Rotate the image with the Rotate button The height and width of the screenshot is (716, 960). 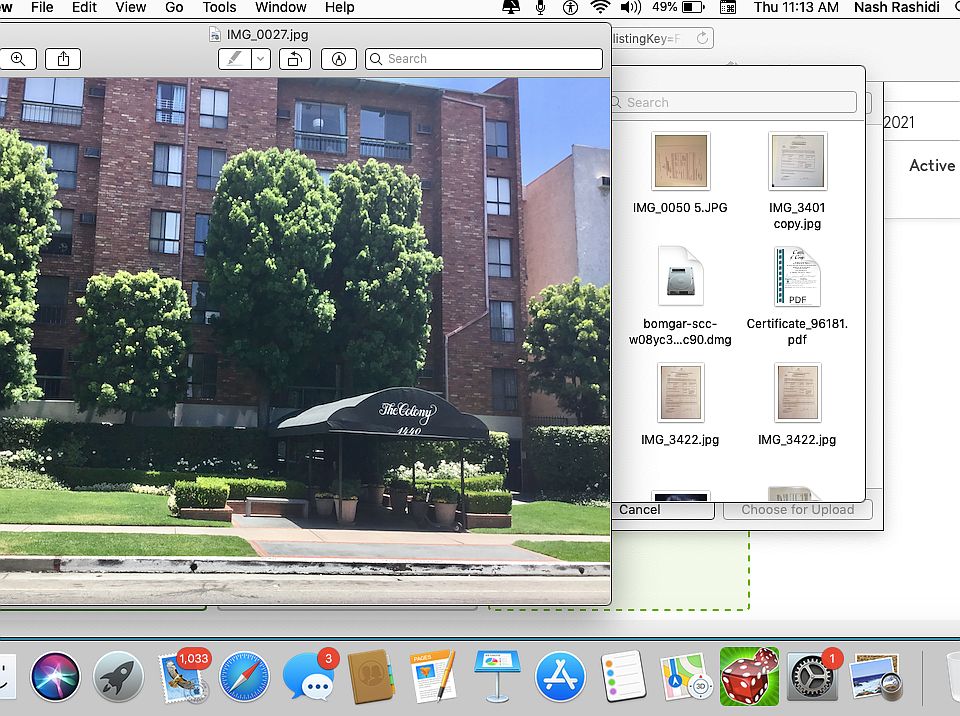(x=294, y=59)
